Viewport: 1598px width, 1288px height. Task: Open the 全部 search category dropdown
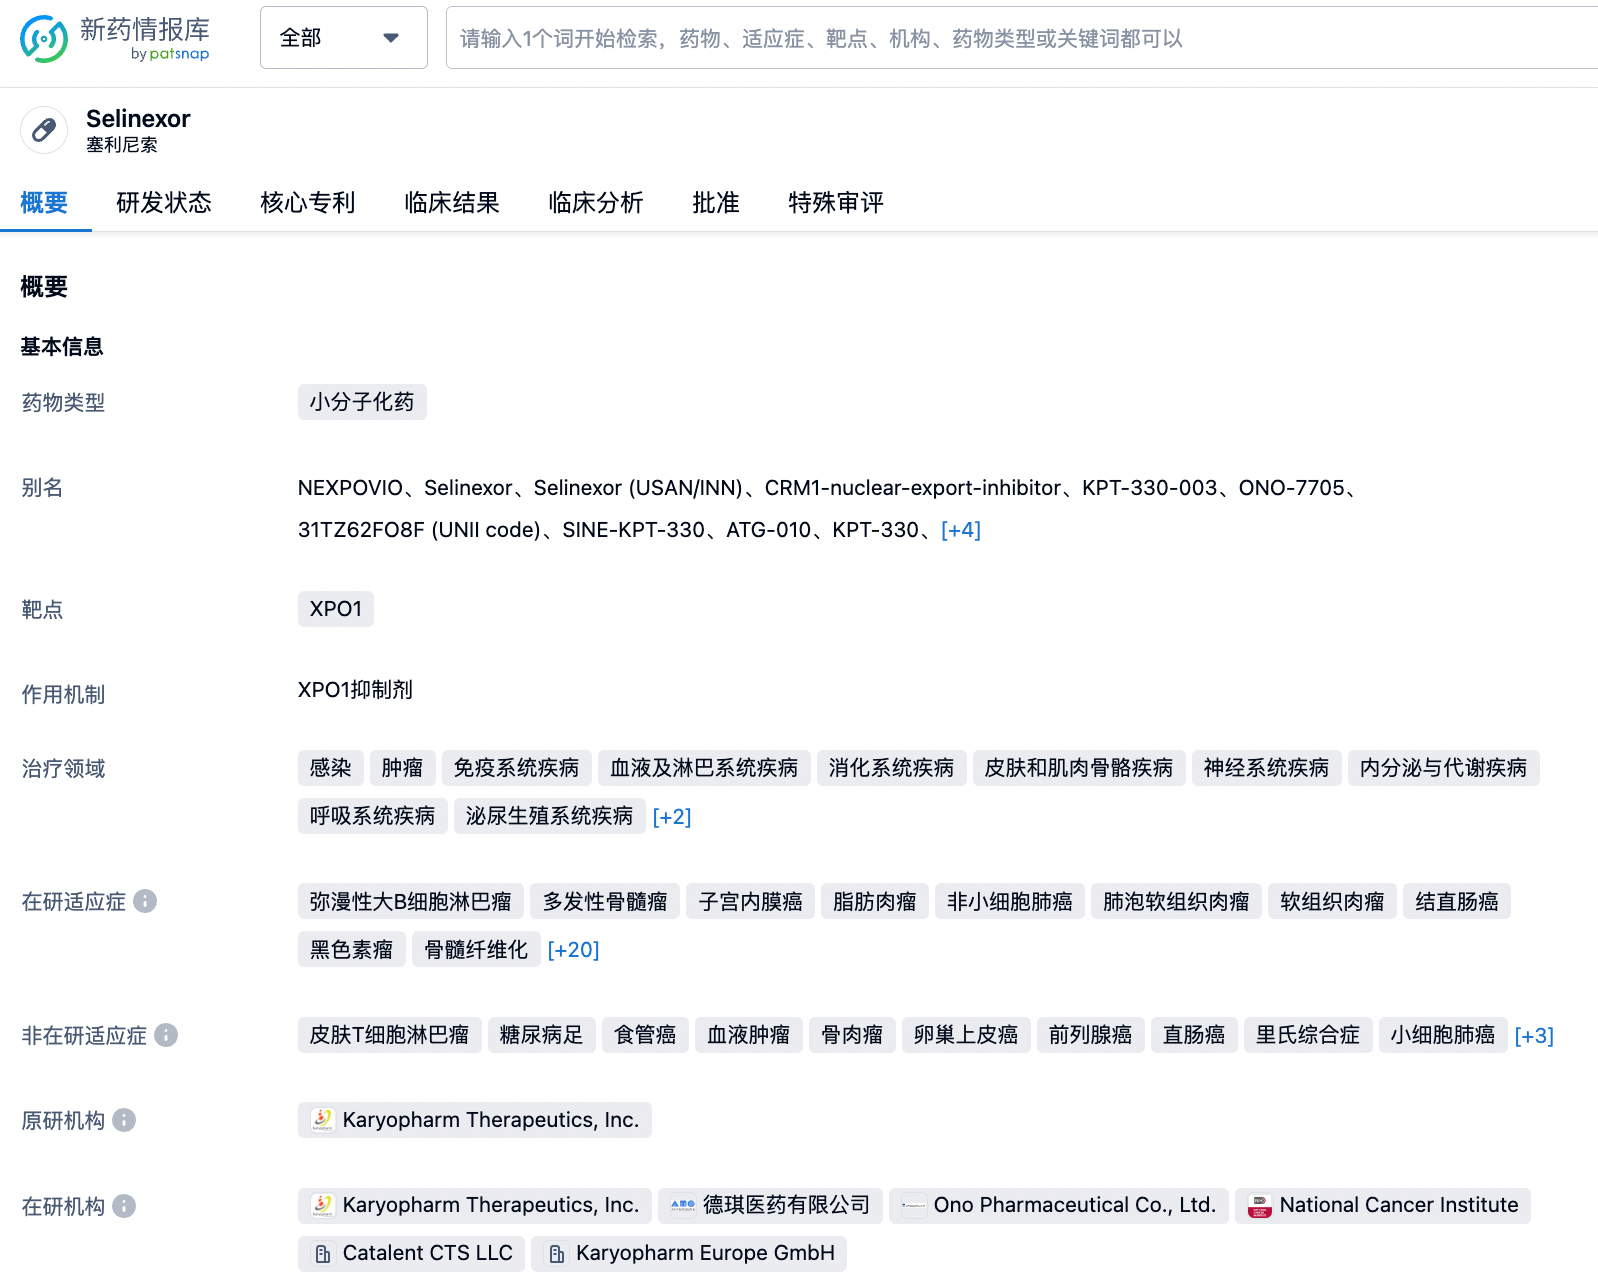(x=343, y=38)
